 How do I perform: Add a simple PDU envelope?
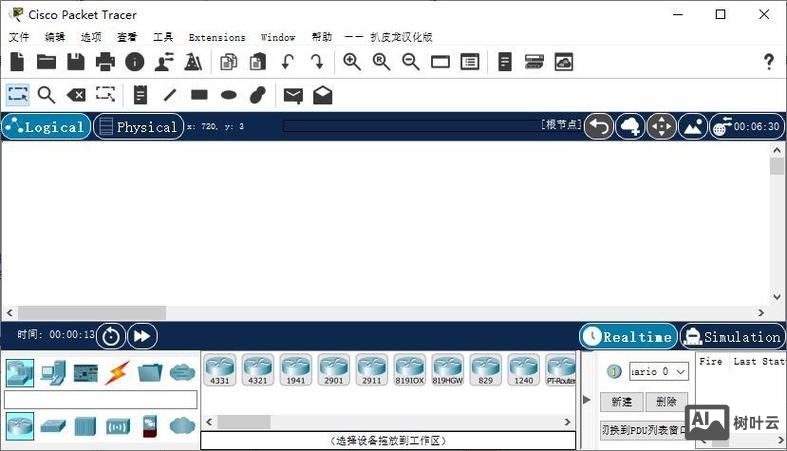point(293,95)
